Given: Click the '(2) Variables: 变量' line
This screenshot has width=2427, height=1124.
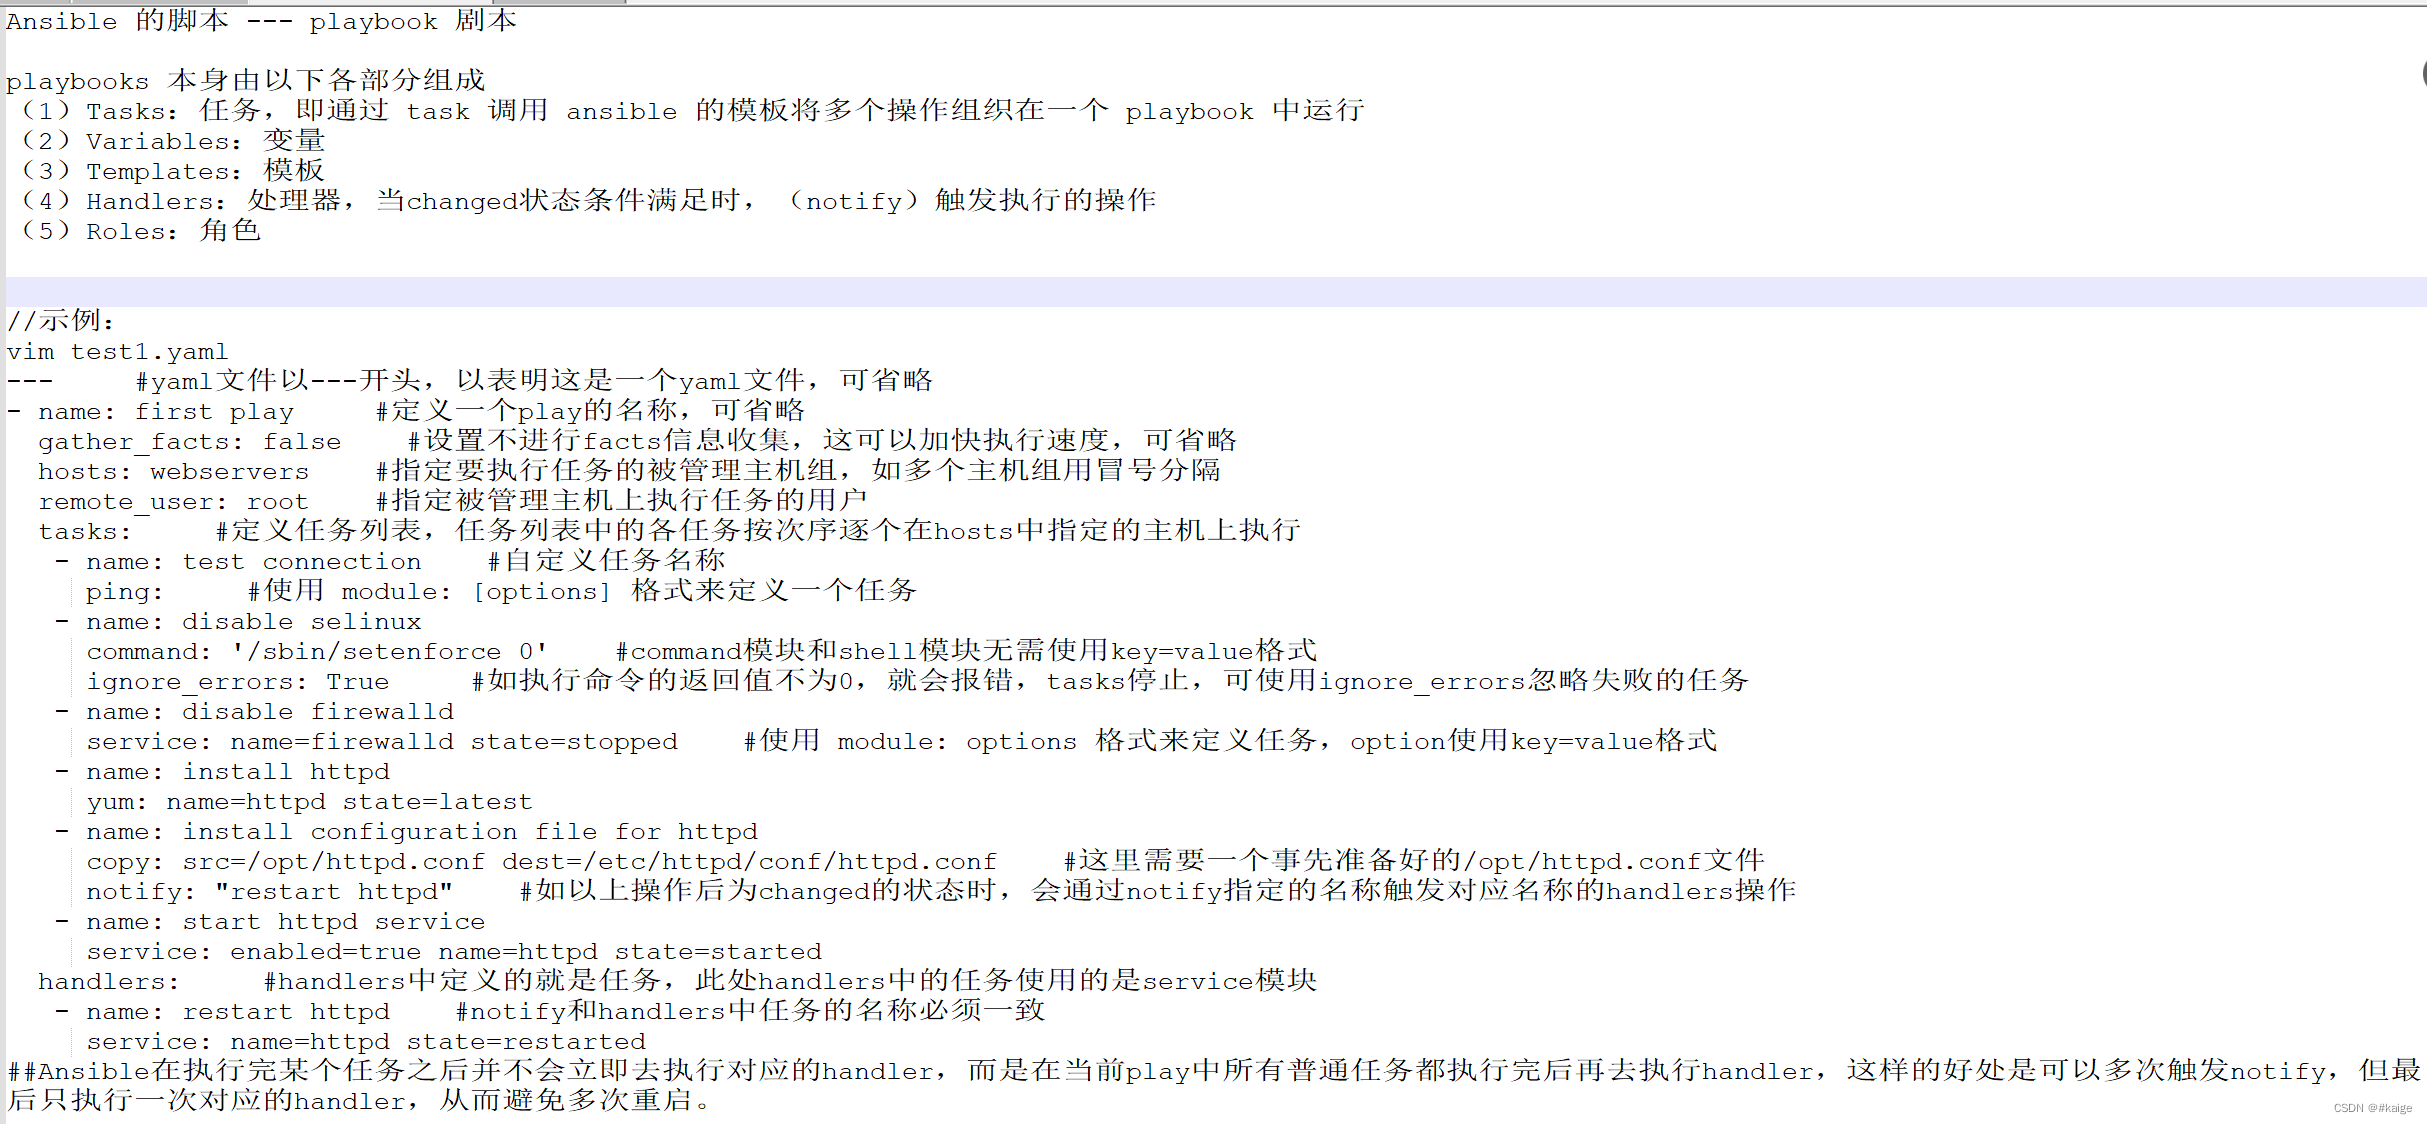Looking at the screenshot, I should tap(174, 141).
